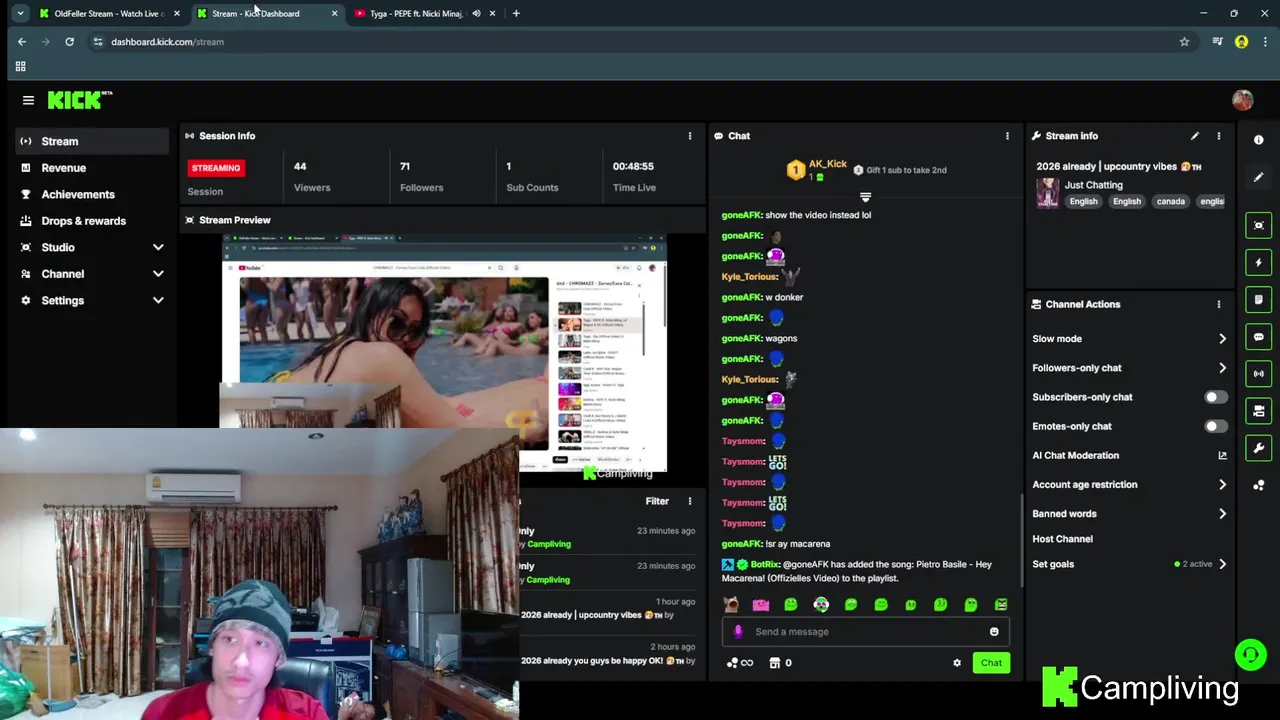Open Slow mode options arrow

click(x=1222, y=339)
